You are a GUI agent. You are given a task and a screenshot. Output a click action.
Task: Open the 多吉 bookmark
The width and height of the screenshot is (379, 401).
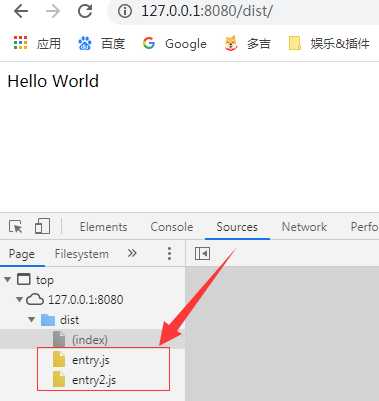click(x=247, y=43)
